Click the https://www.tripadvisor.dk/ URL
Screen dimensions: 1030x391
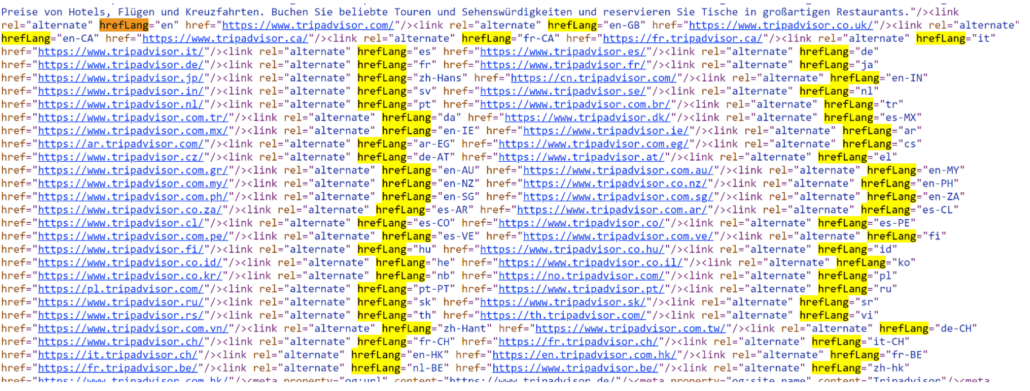(587, 117)
